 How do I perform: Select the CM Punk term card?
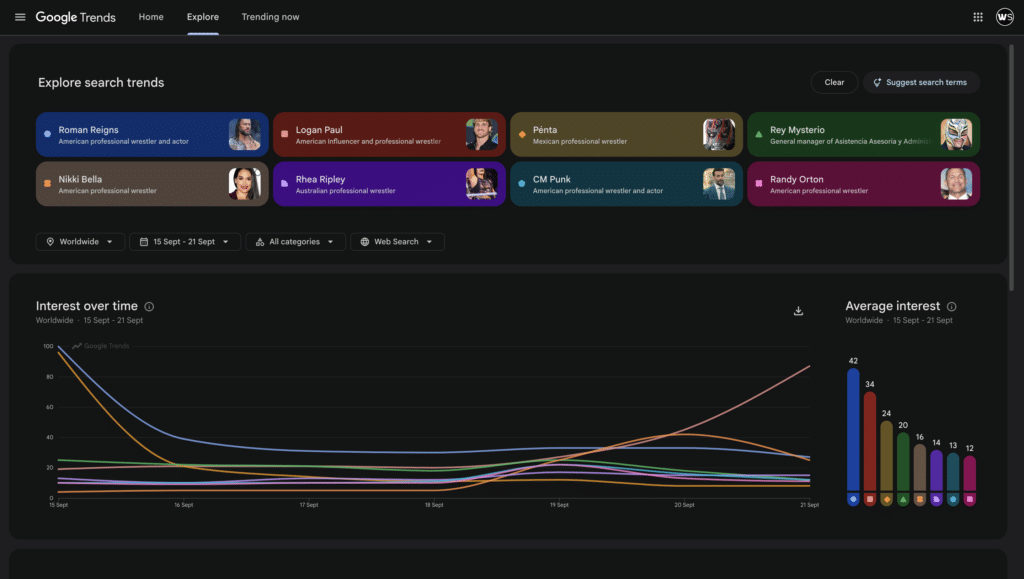pos(626,184)
